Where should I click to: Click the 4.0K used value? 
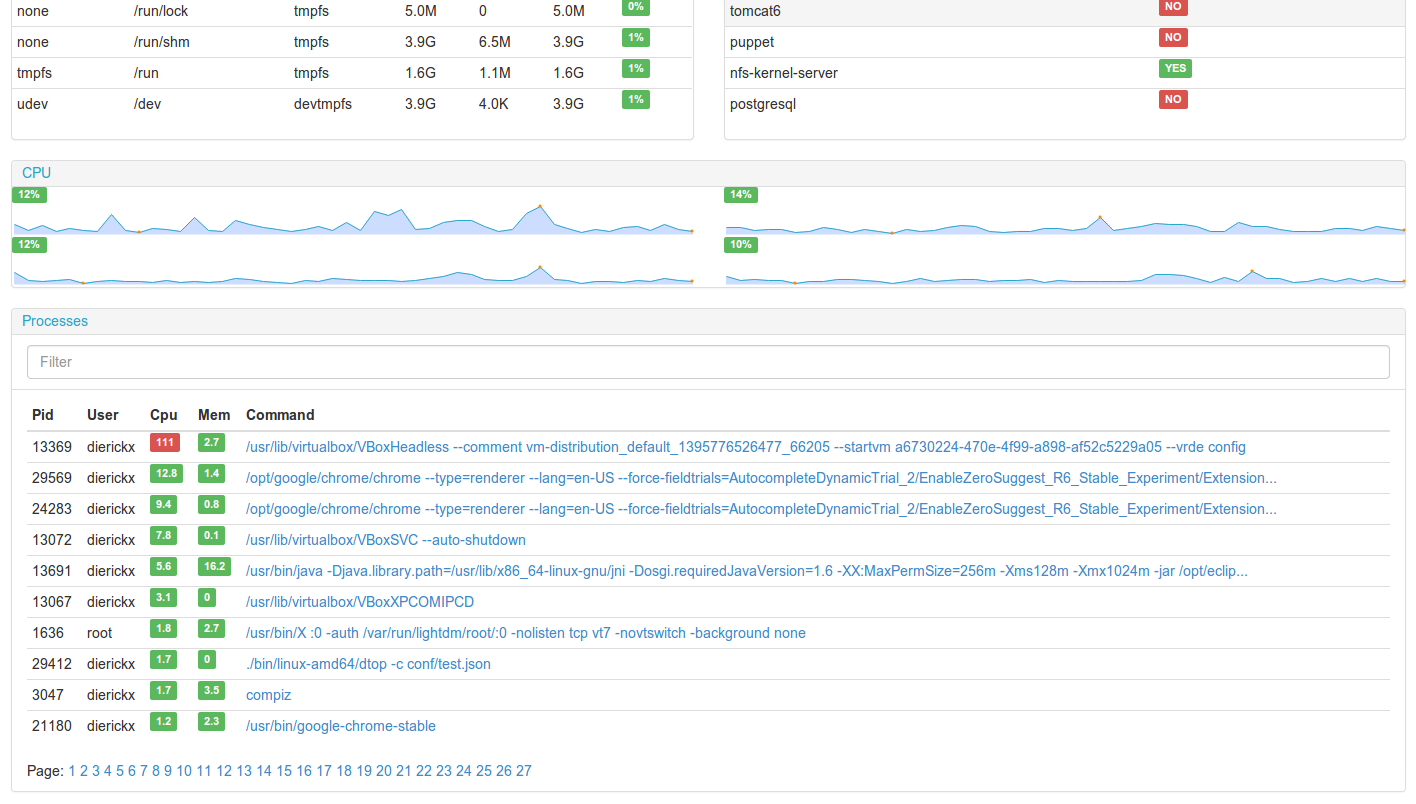(x=494, y=104)
